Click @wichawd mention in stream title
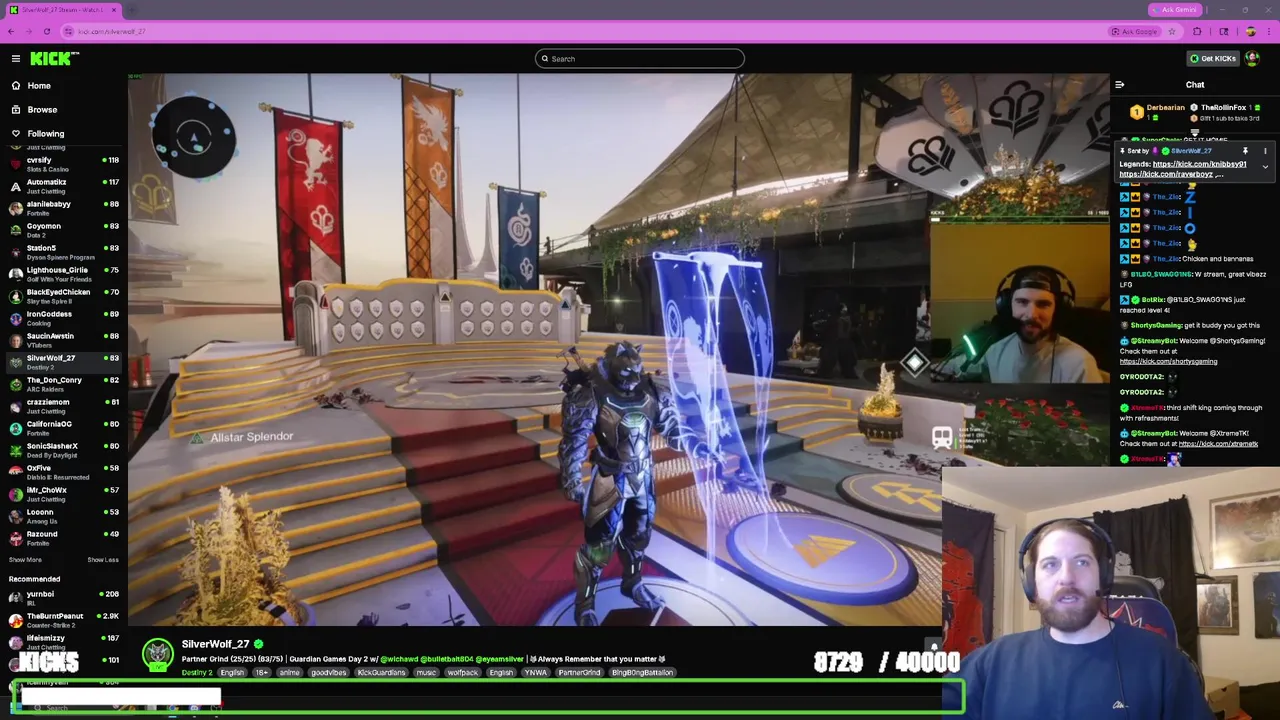 pos(398,659)
